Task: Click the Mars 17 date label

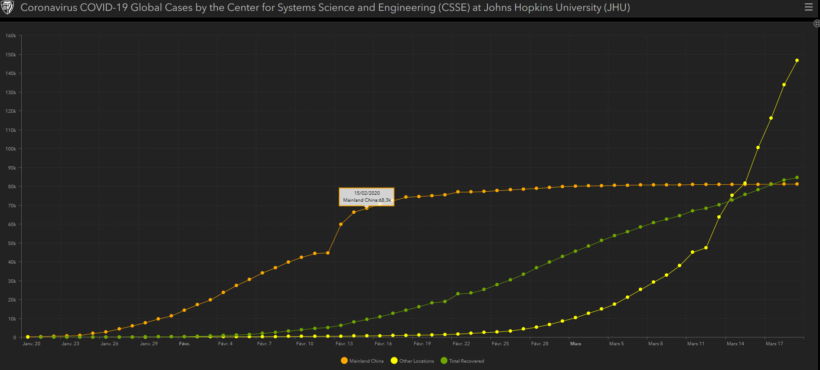Action: [x=774, y=344]
